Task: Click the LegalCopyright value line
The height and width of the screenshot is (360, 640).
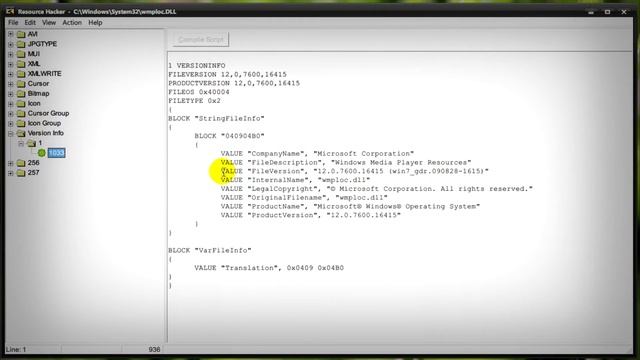Action: (377, 189)
